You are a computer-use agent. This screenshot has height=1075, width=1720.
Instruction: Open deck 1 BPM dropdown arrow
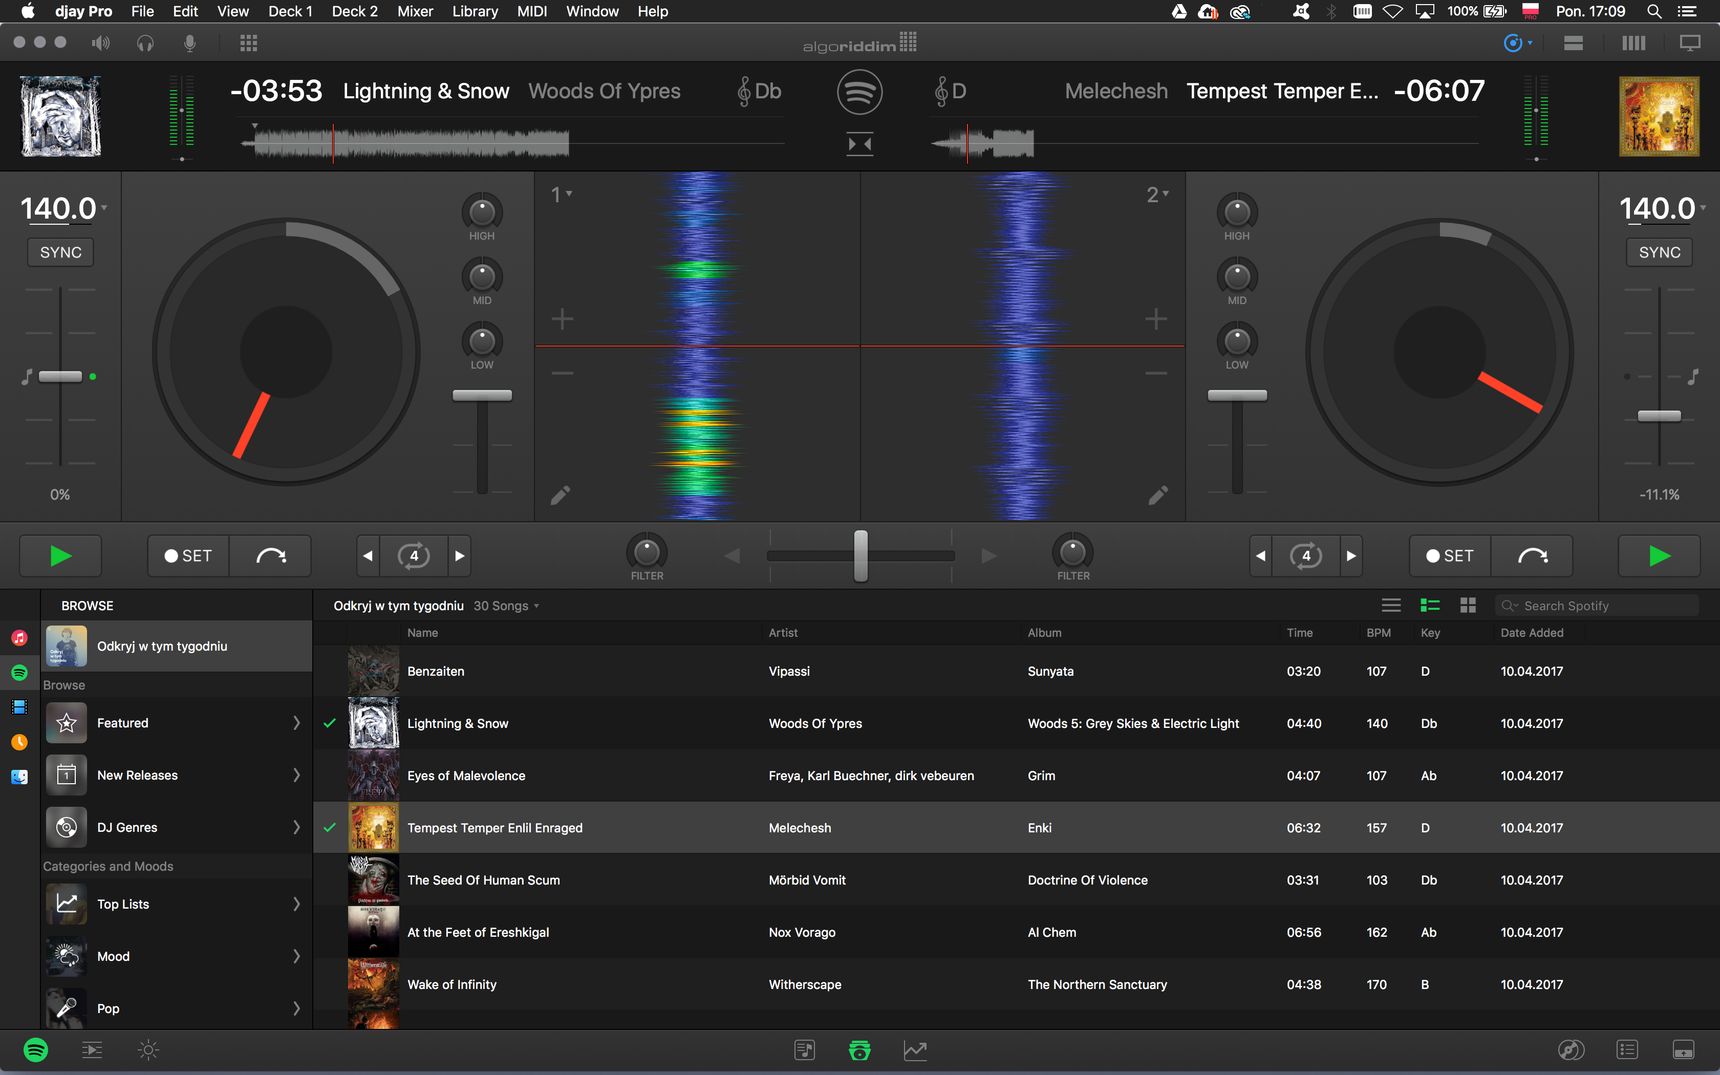coord(105,208)
